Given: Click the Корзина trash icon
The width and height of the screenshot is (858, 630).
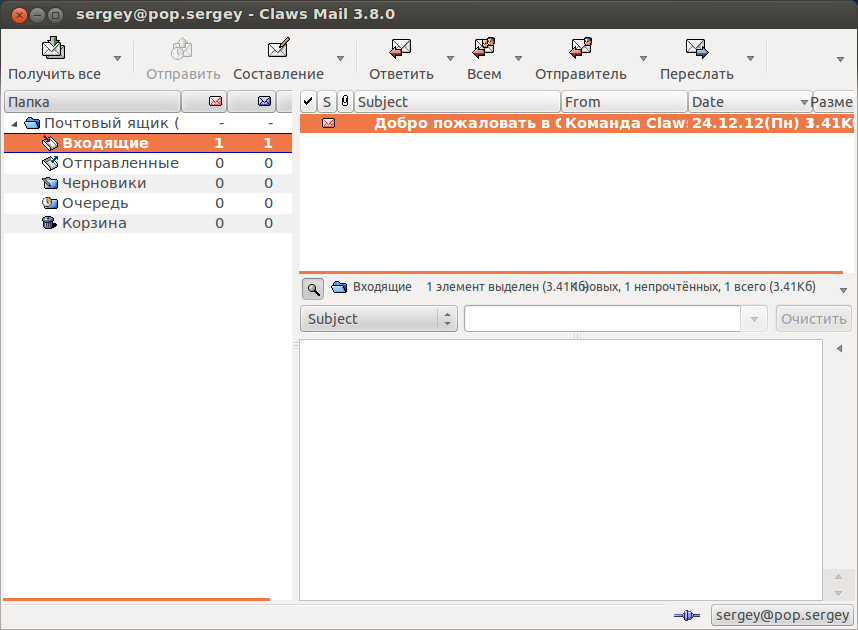Looking at the screenshot, I should coord(49,223).
